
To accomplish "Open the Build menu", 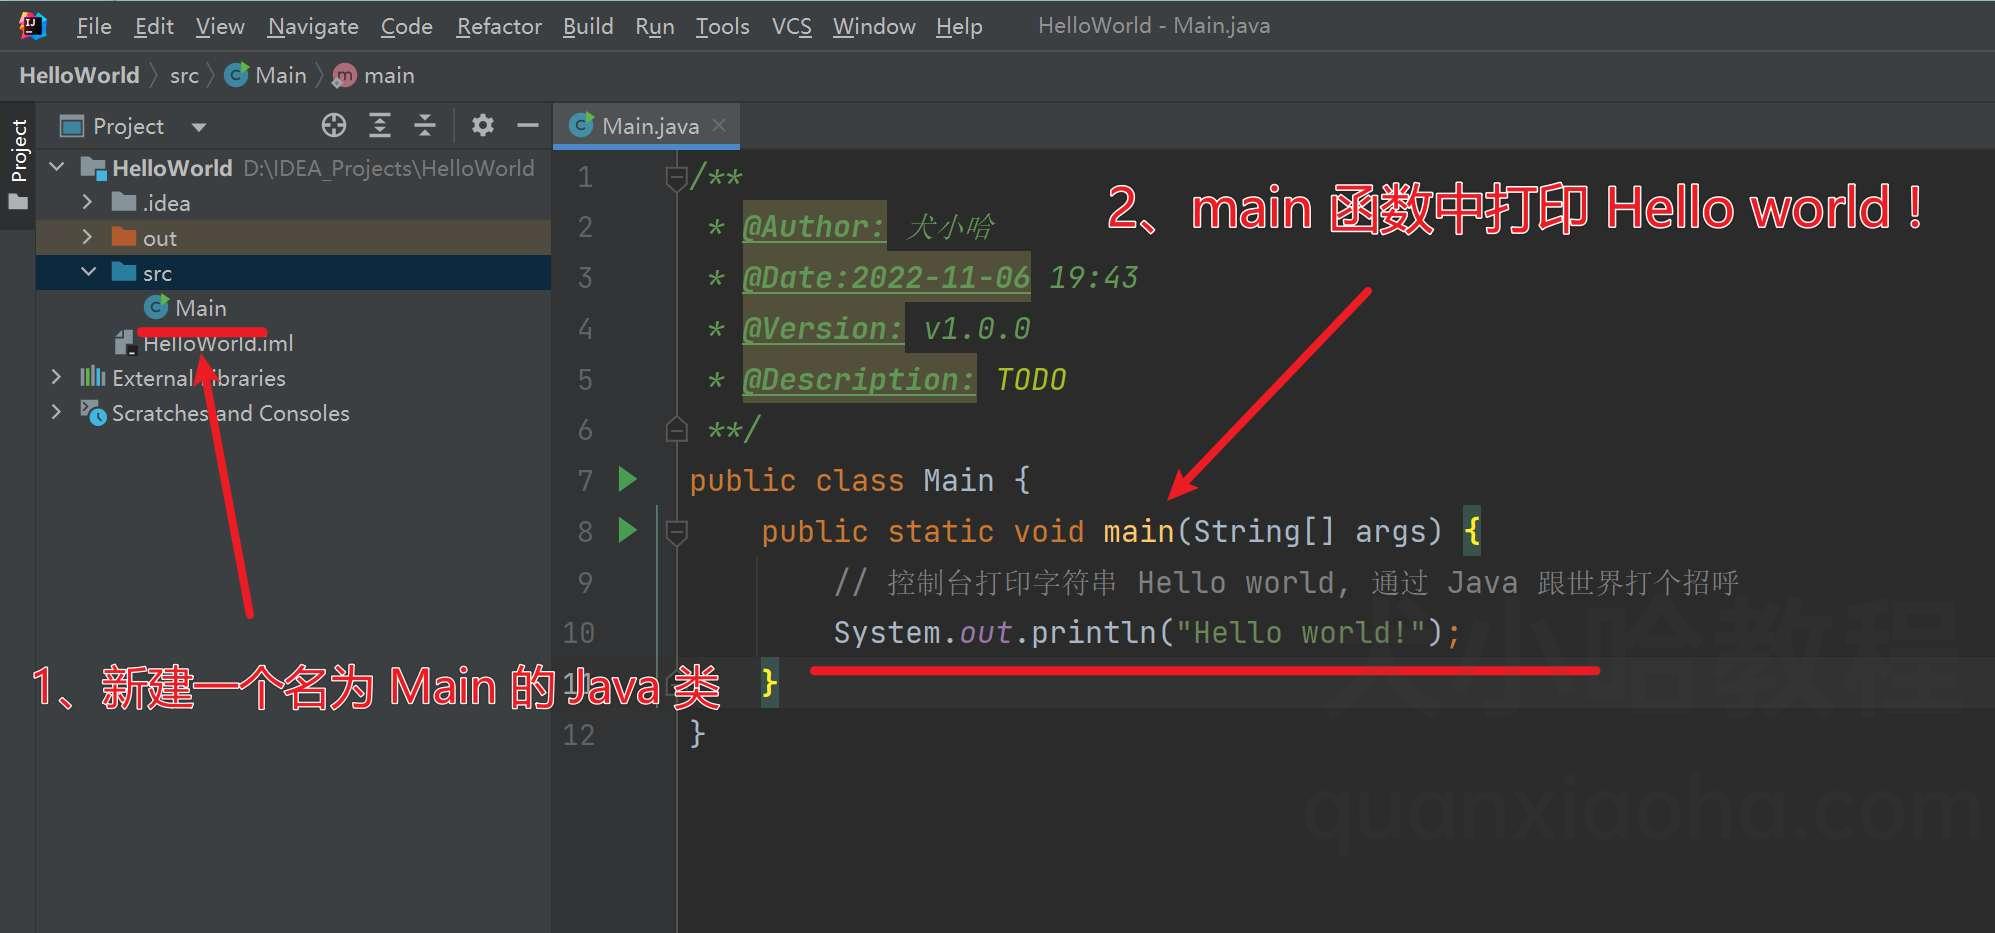I will [x=588, y=26].
